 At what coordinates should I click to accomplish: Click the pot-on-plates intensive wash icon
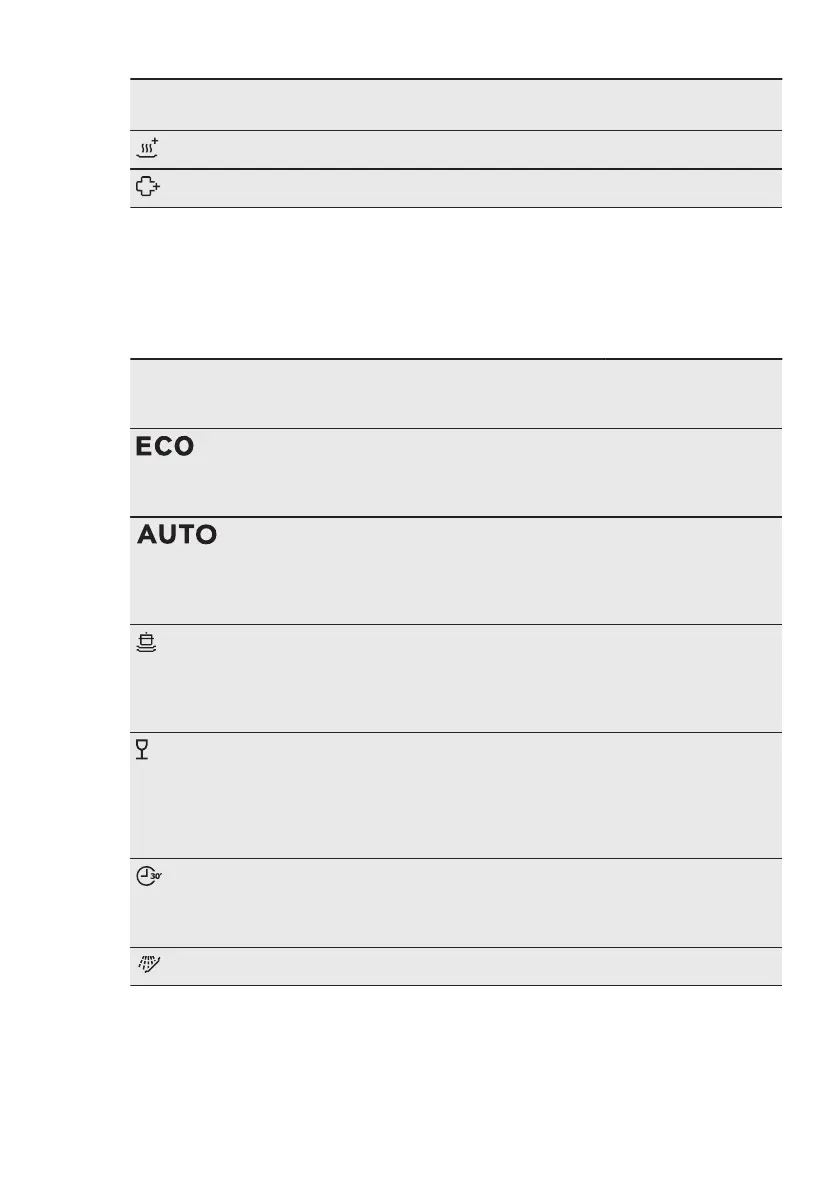(147, 643)
